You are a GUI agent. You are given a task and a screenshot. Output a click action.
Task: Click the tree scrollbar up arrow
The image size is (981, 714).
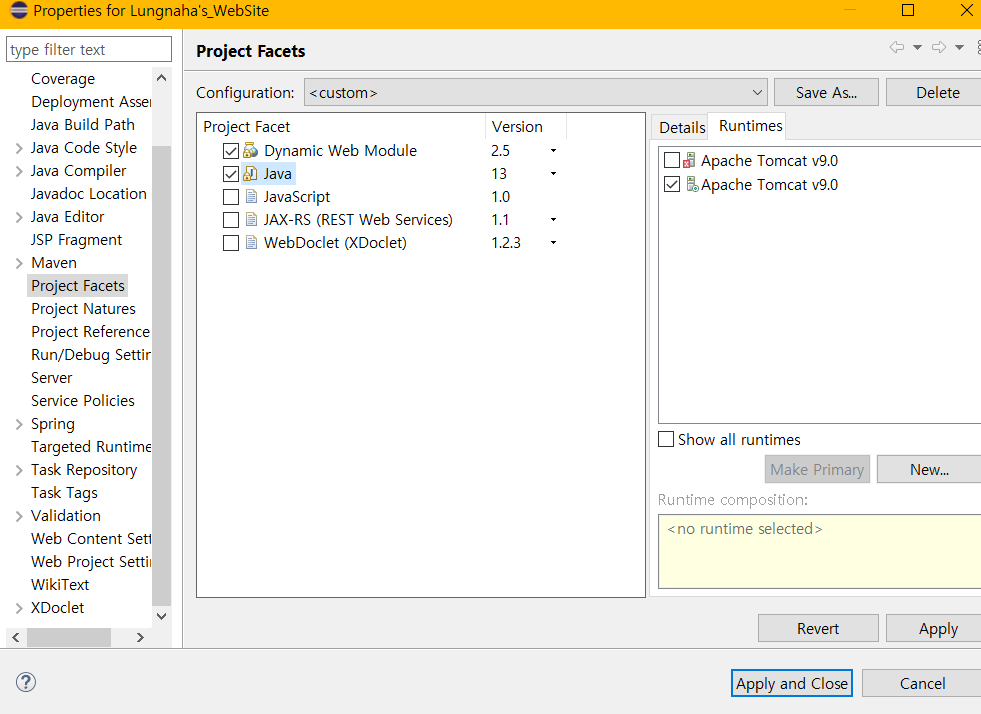tap(161, 78)
